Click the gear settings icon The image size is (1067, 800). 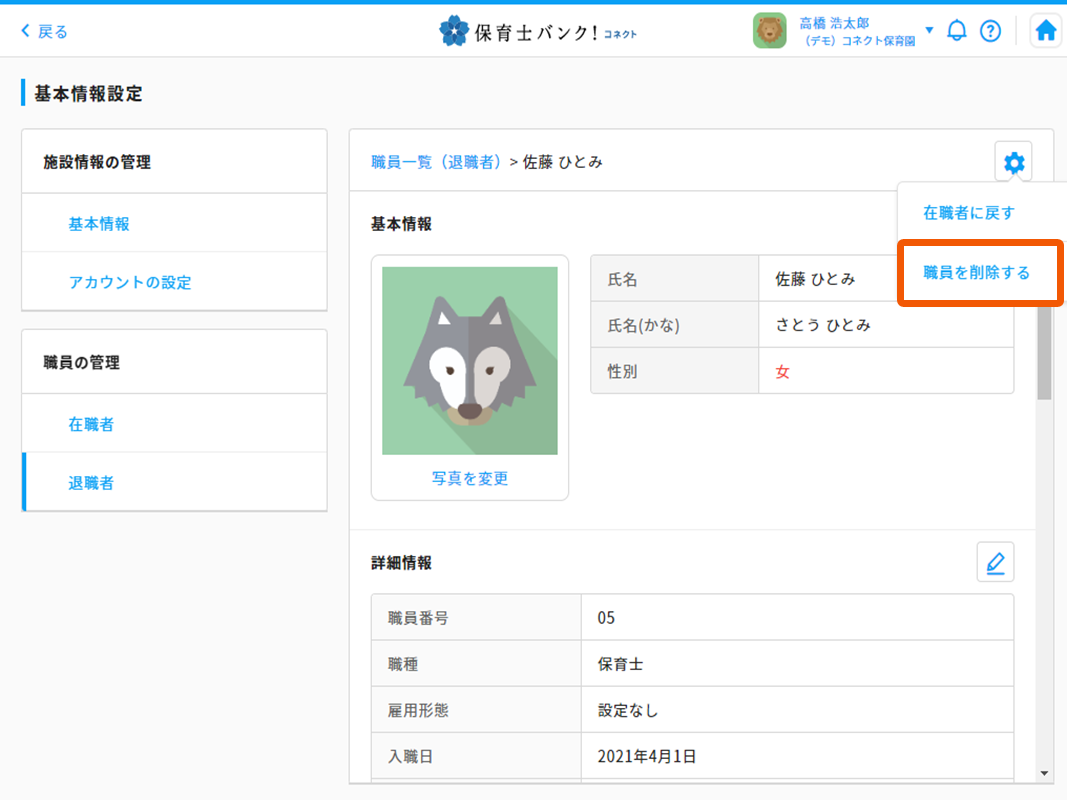[x=1014, y=162]
